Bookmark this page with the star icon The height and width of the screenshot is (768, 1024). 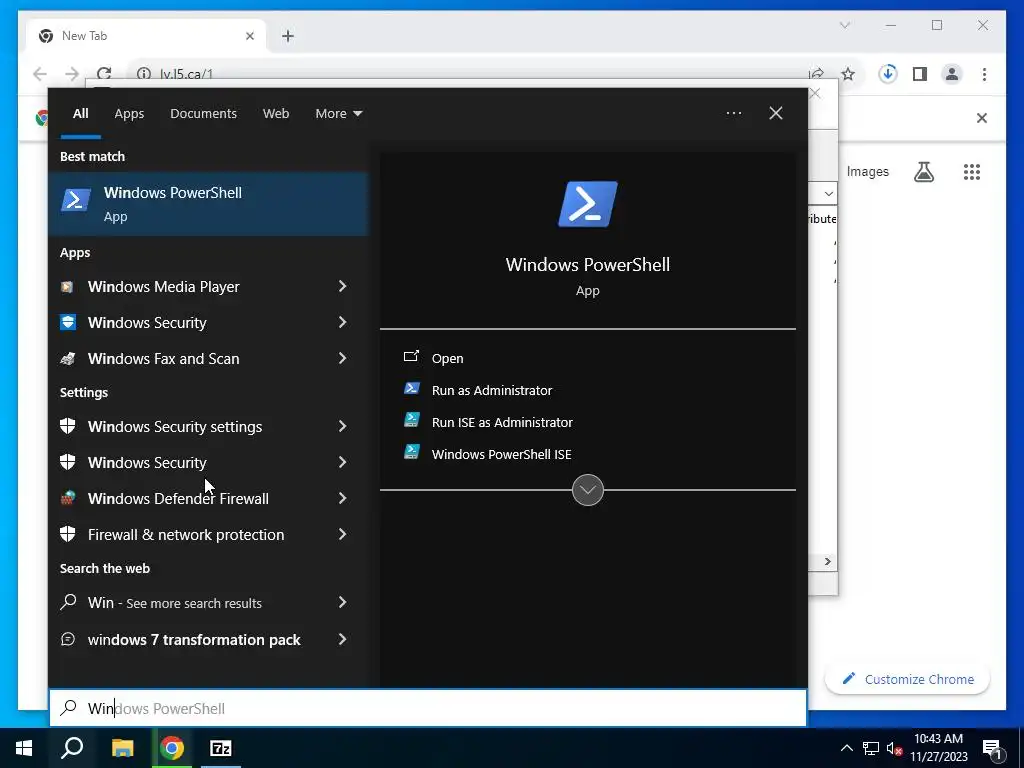click(848, 74)
